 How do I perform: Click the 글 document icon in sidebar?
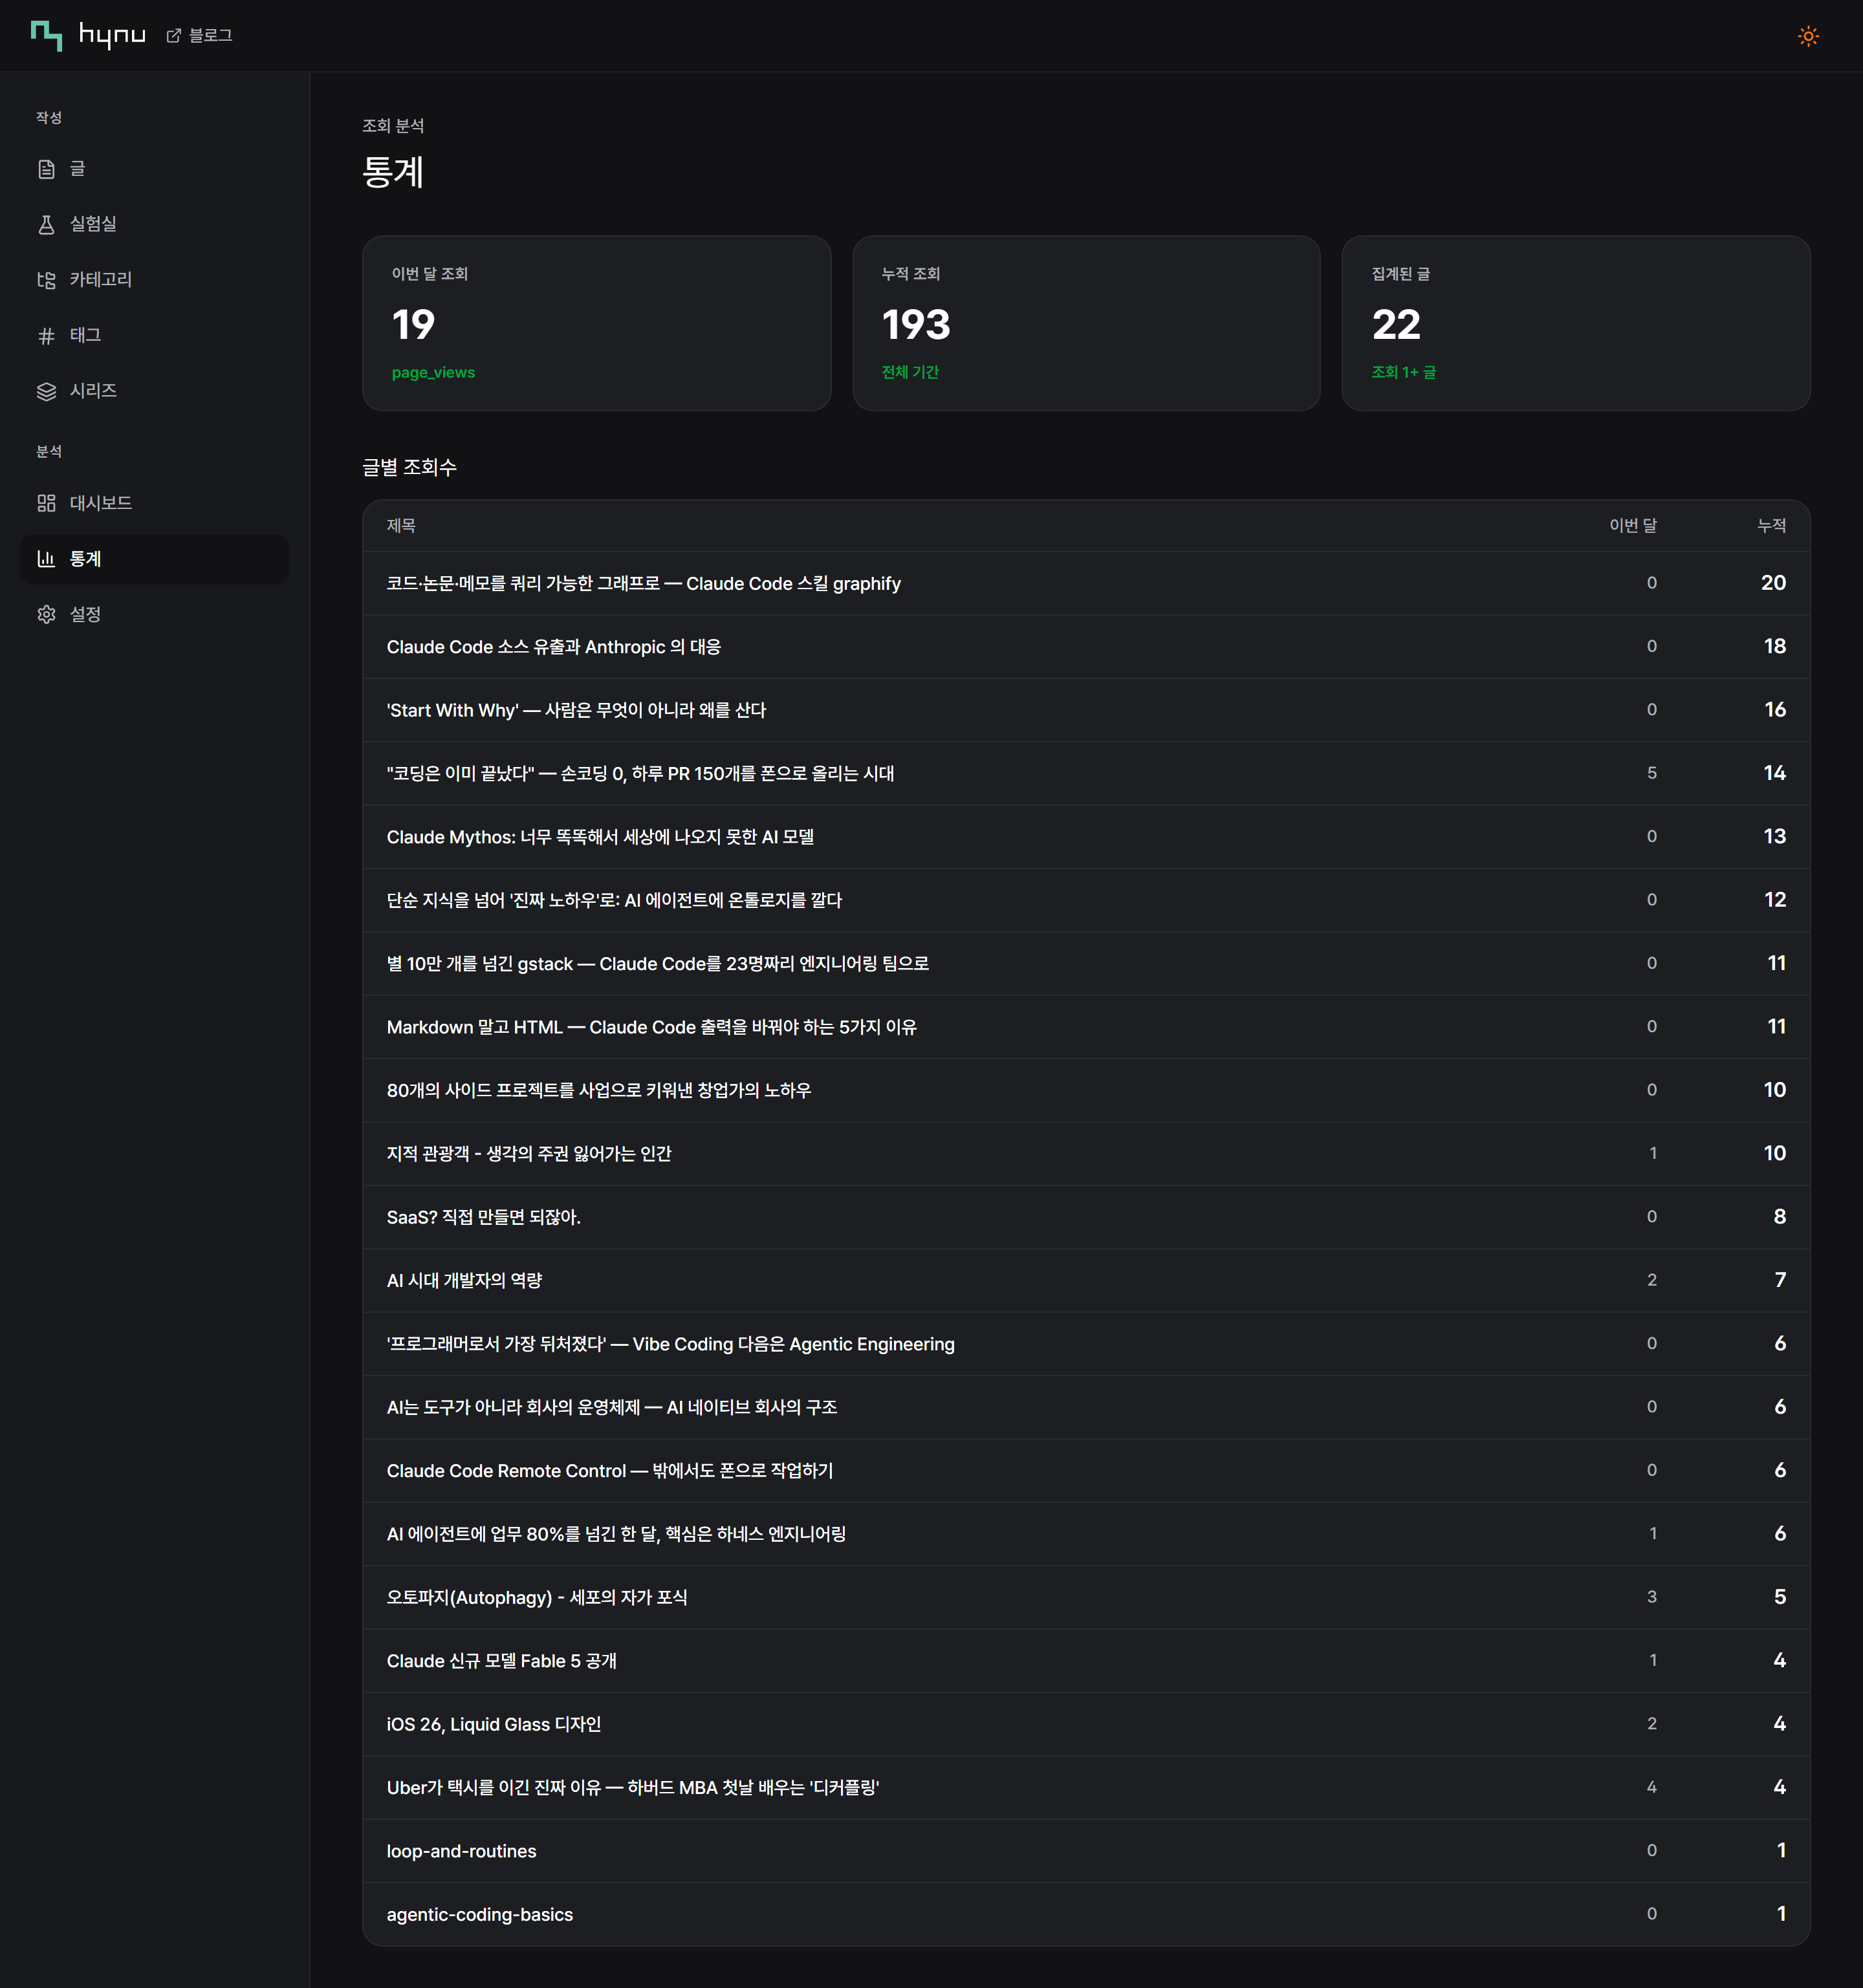(x=46, y=169)
